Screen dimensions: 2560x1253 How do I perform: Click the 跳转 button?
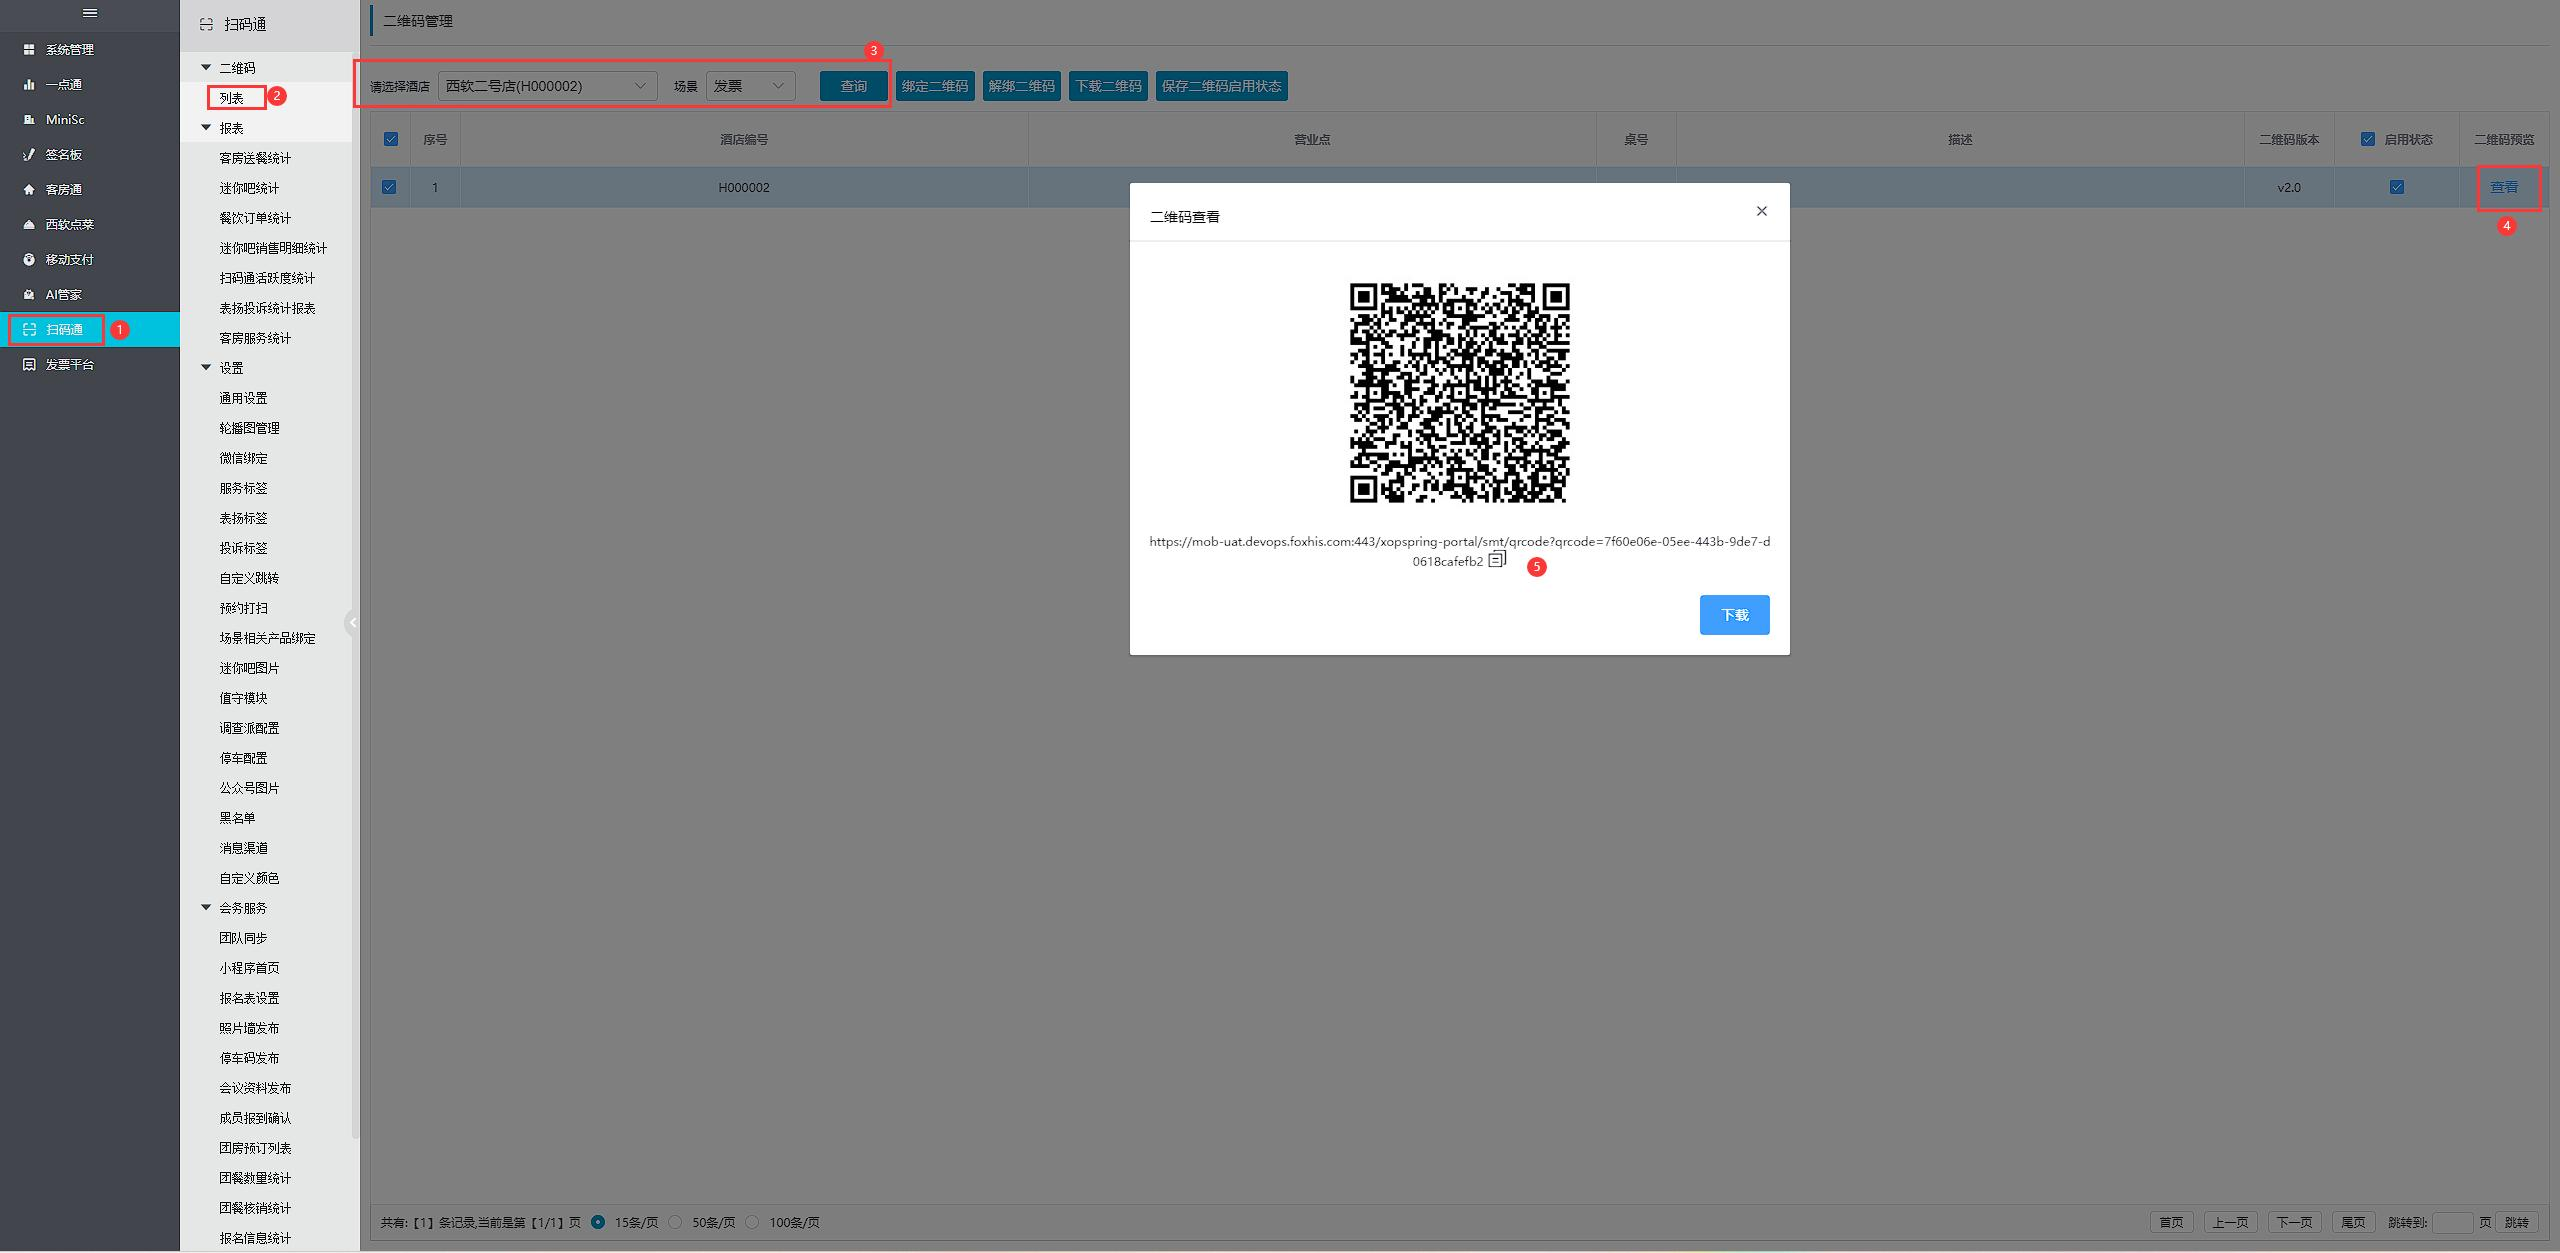point(2517,1222)
